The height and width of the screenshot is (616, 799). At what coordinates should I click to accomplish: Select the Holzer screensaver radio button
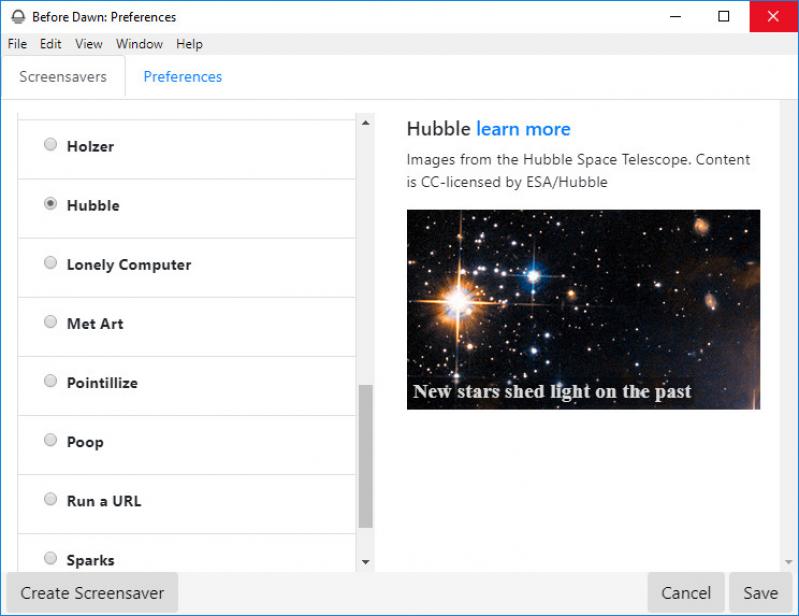50,144
